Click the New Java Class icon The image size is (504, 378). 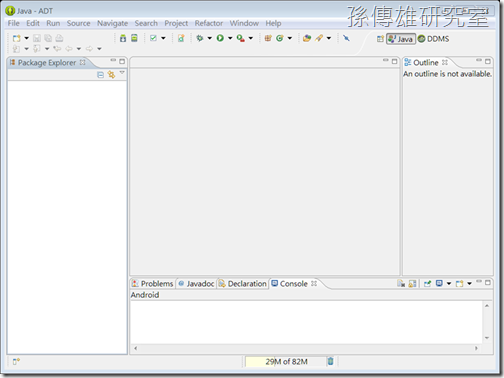280,38
